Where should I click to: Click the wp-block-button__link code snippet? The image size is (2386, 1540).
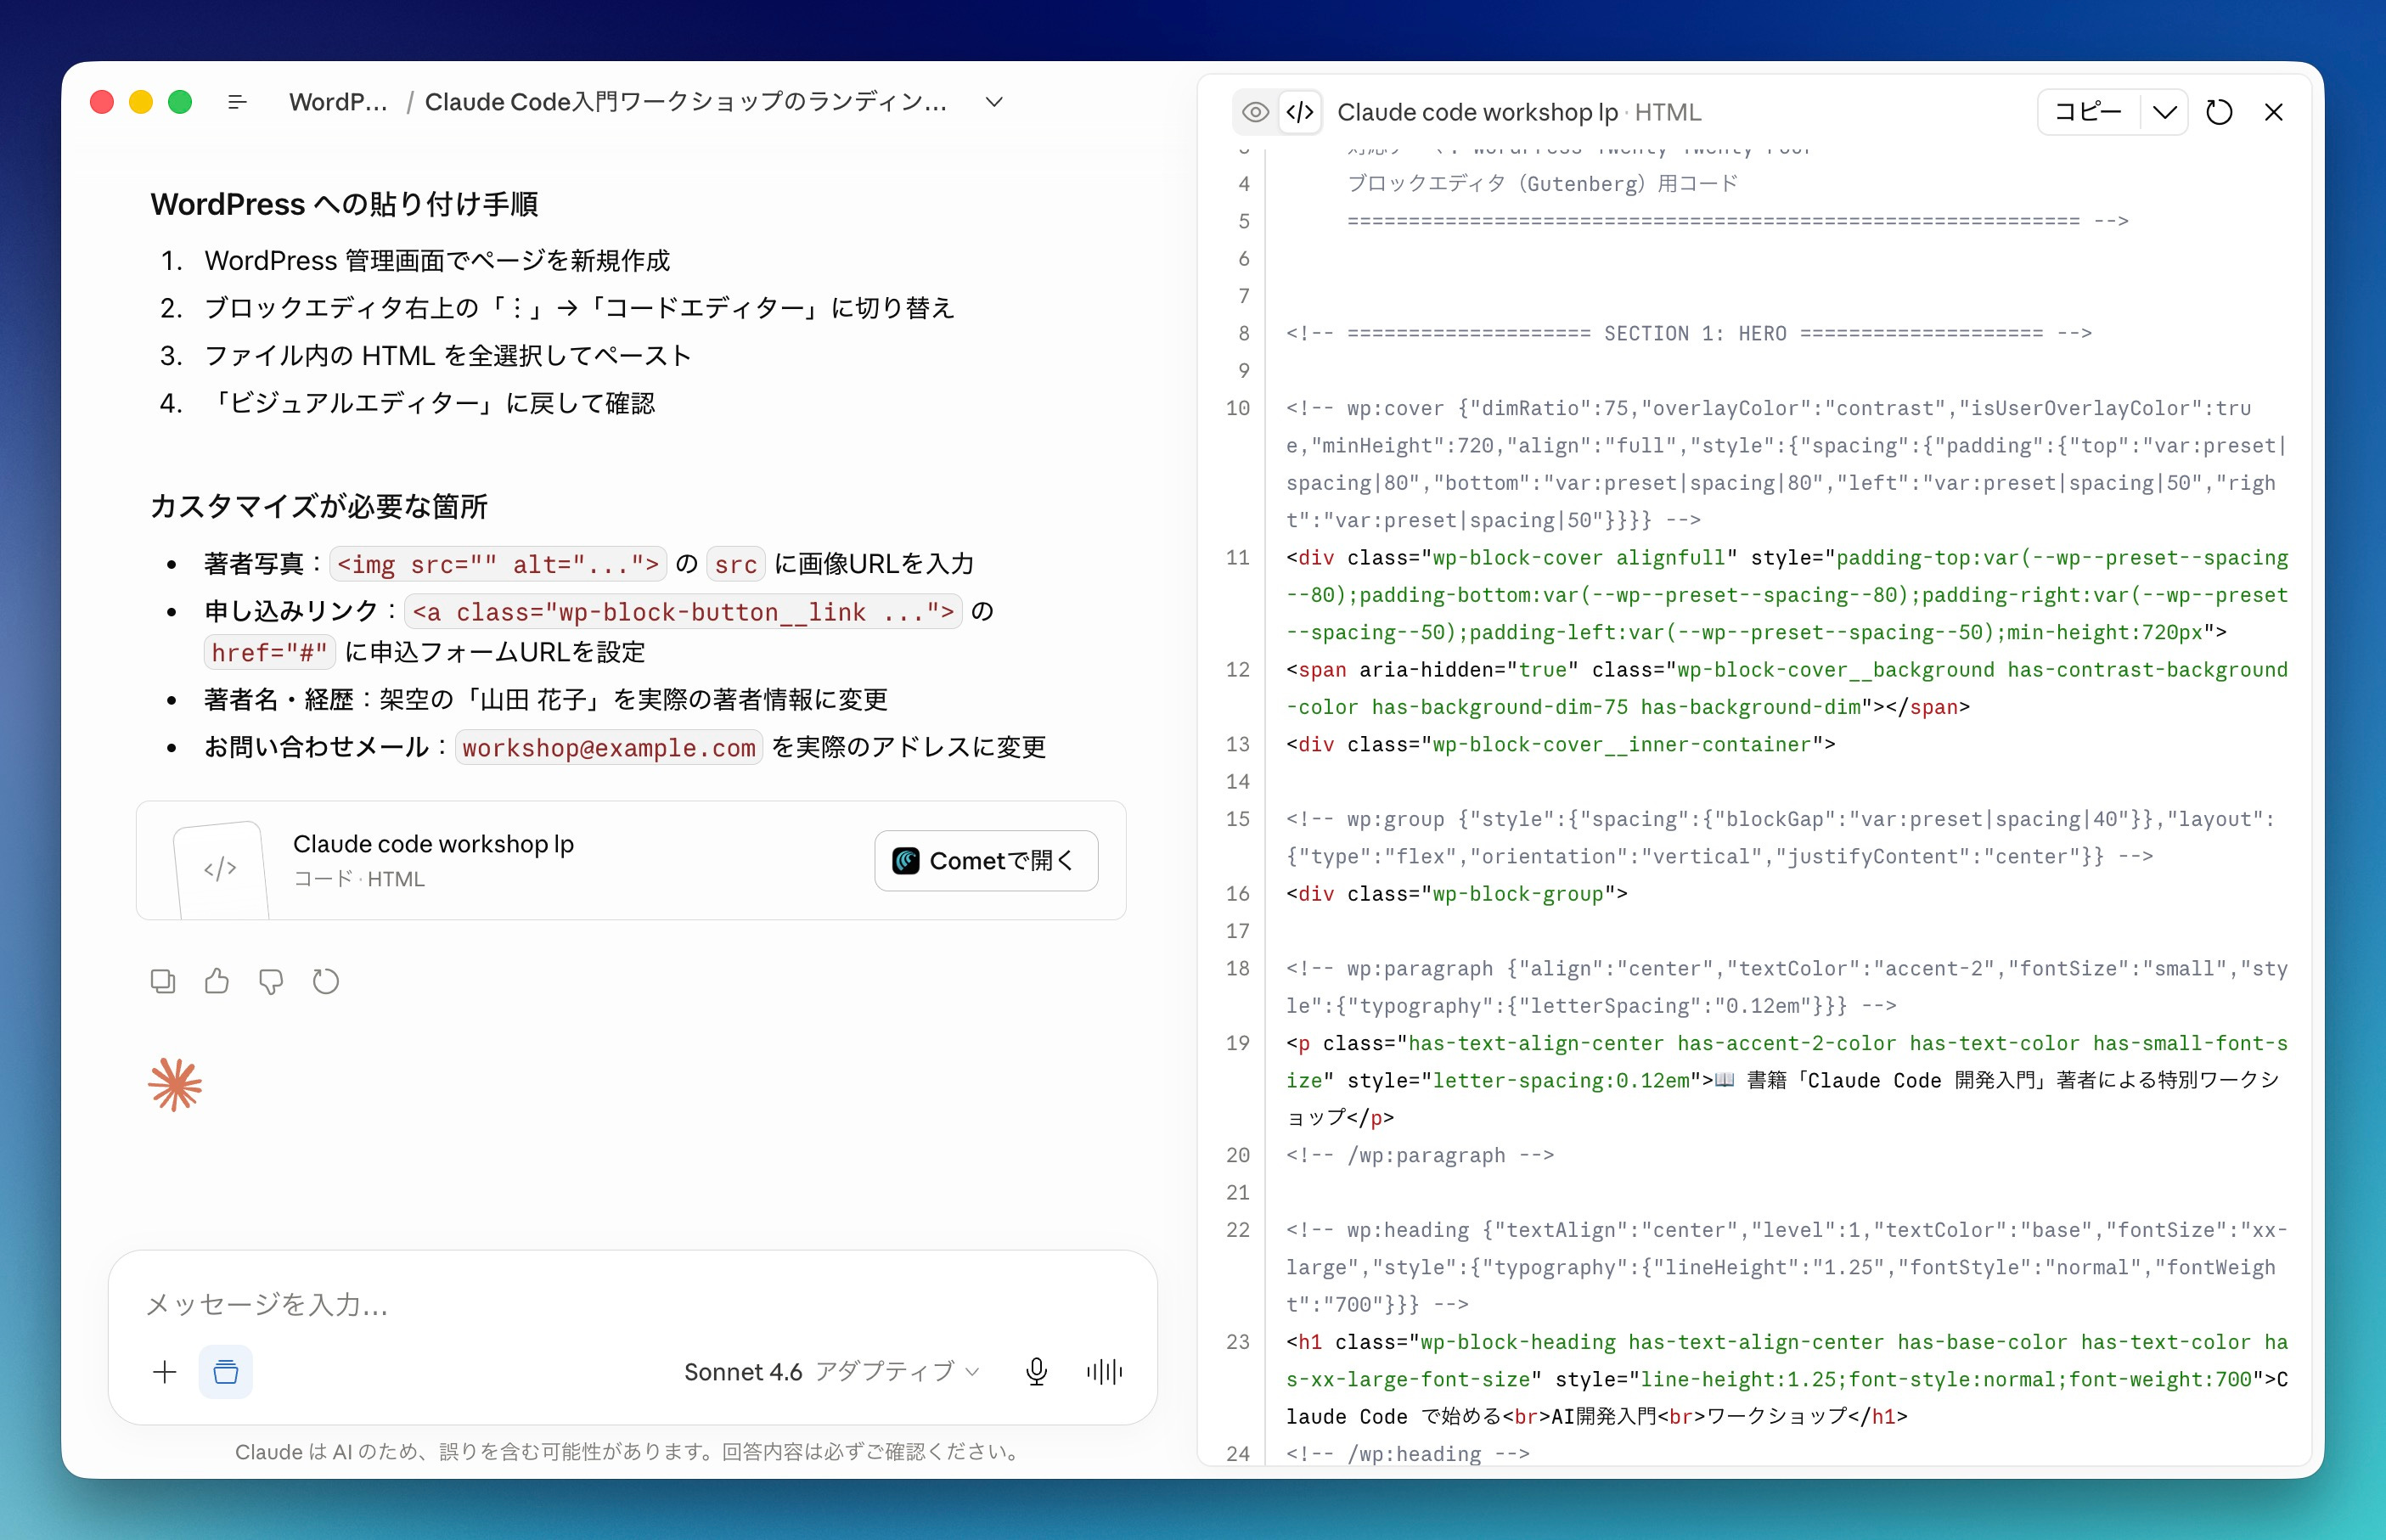tap(683, 612)
